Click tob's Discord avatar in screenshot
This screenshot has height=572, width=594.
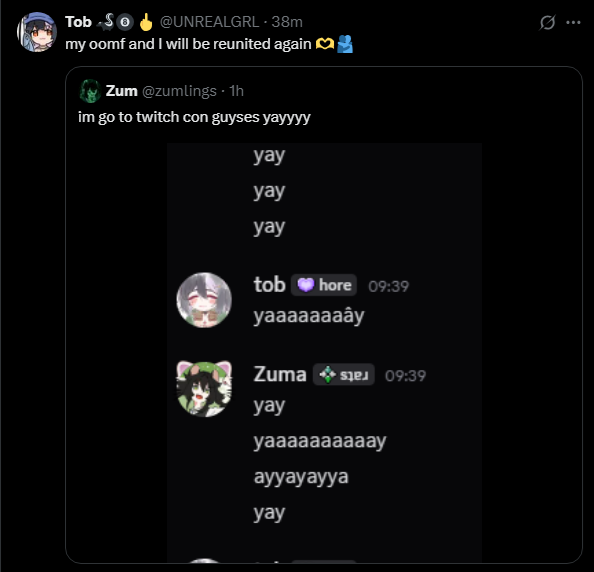coord(204,300)
